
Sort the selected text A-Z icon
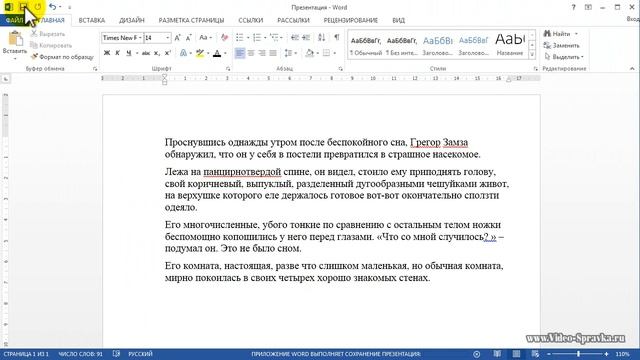pyautogui.click(x=322, y=38)
